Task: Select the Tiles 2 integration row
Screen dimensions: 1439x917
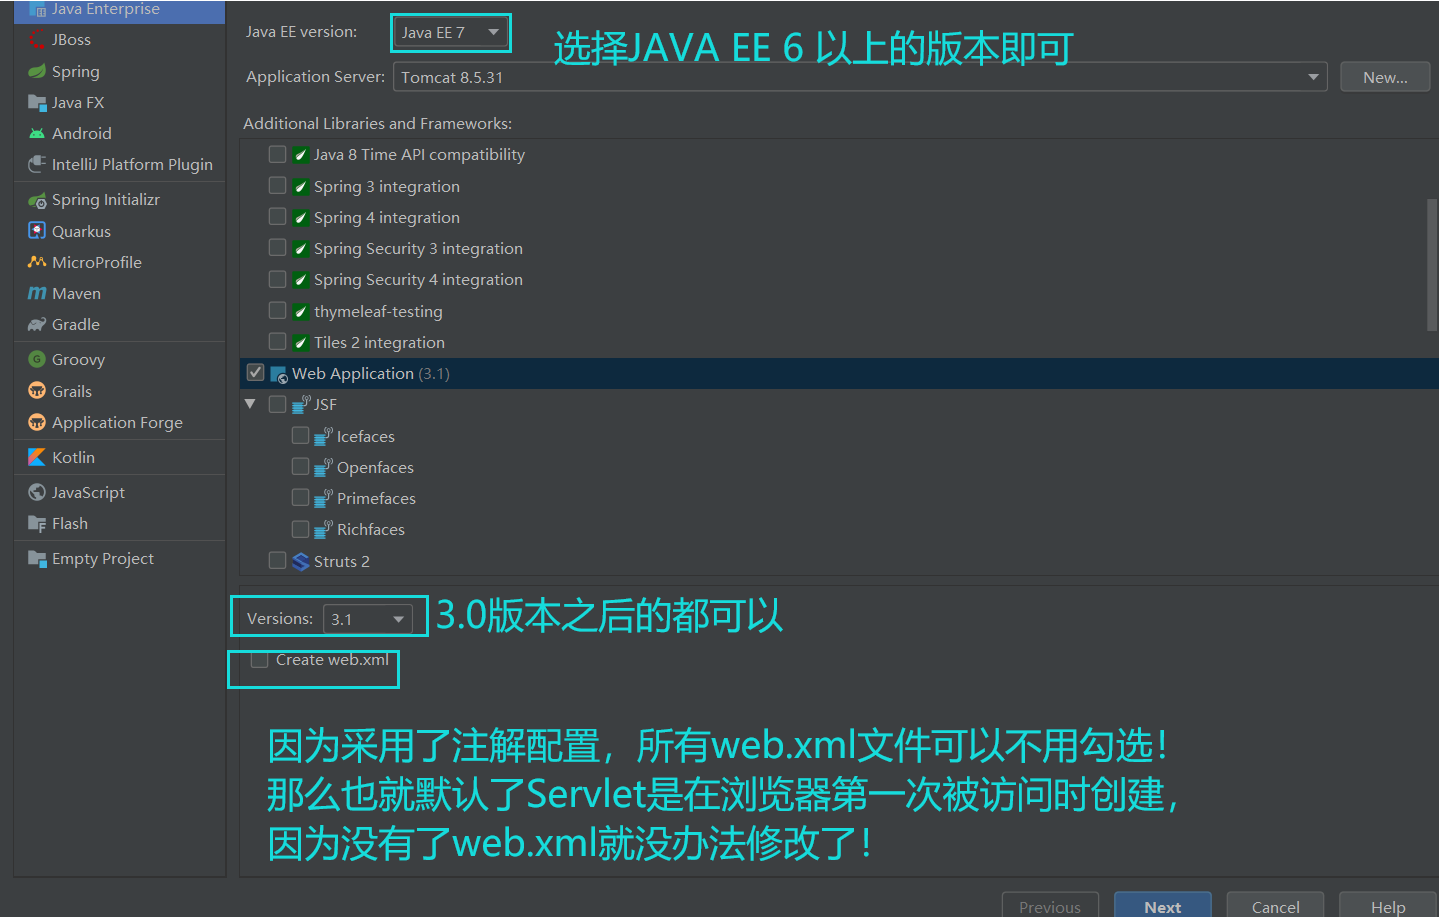Action: coord(839,342)
